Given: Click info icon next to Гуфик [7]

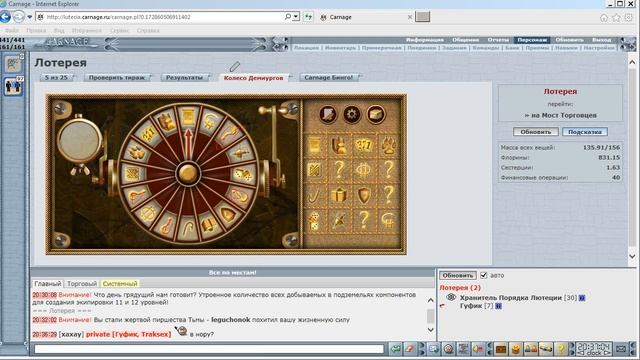Looking at the screenshot, I should 498,306.
